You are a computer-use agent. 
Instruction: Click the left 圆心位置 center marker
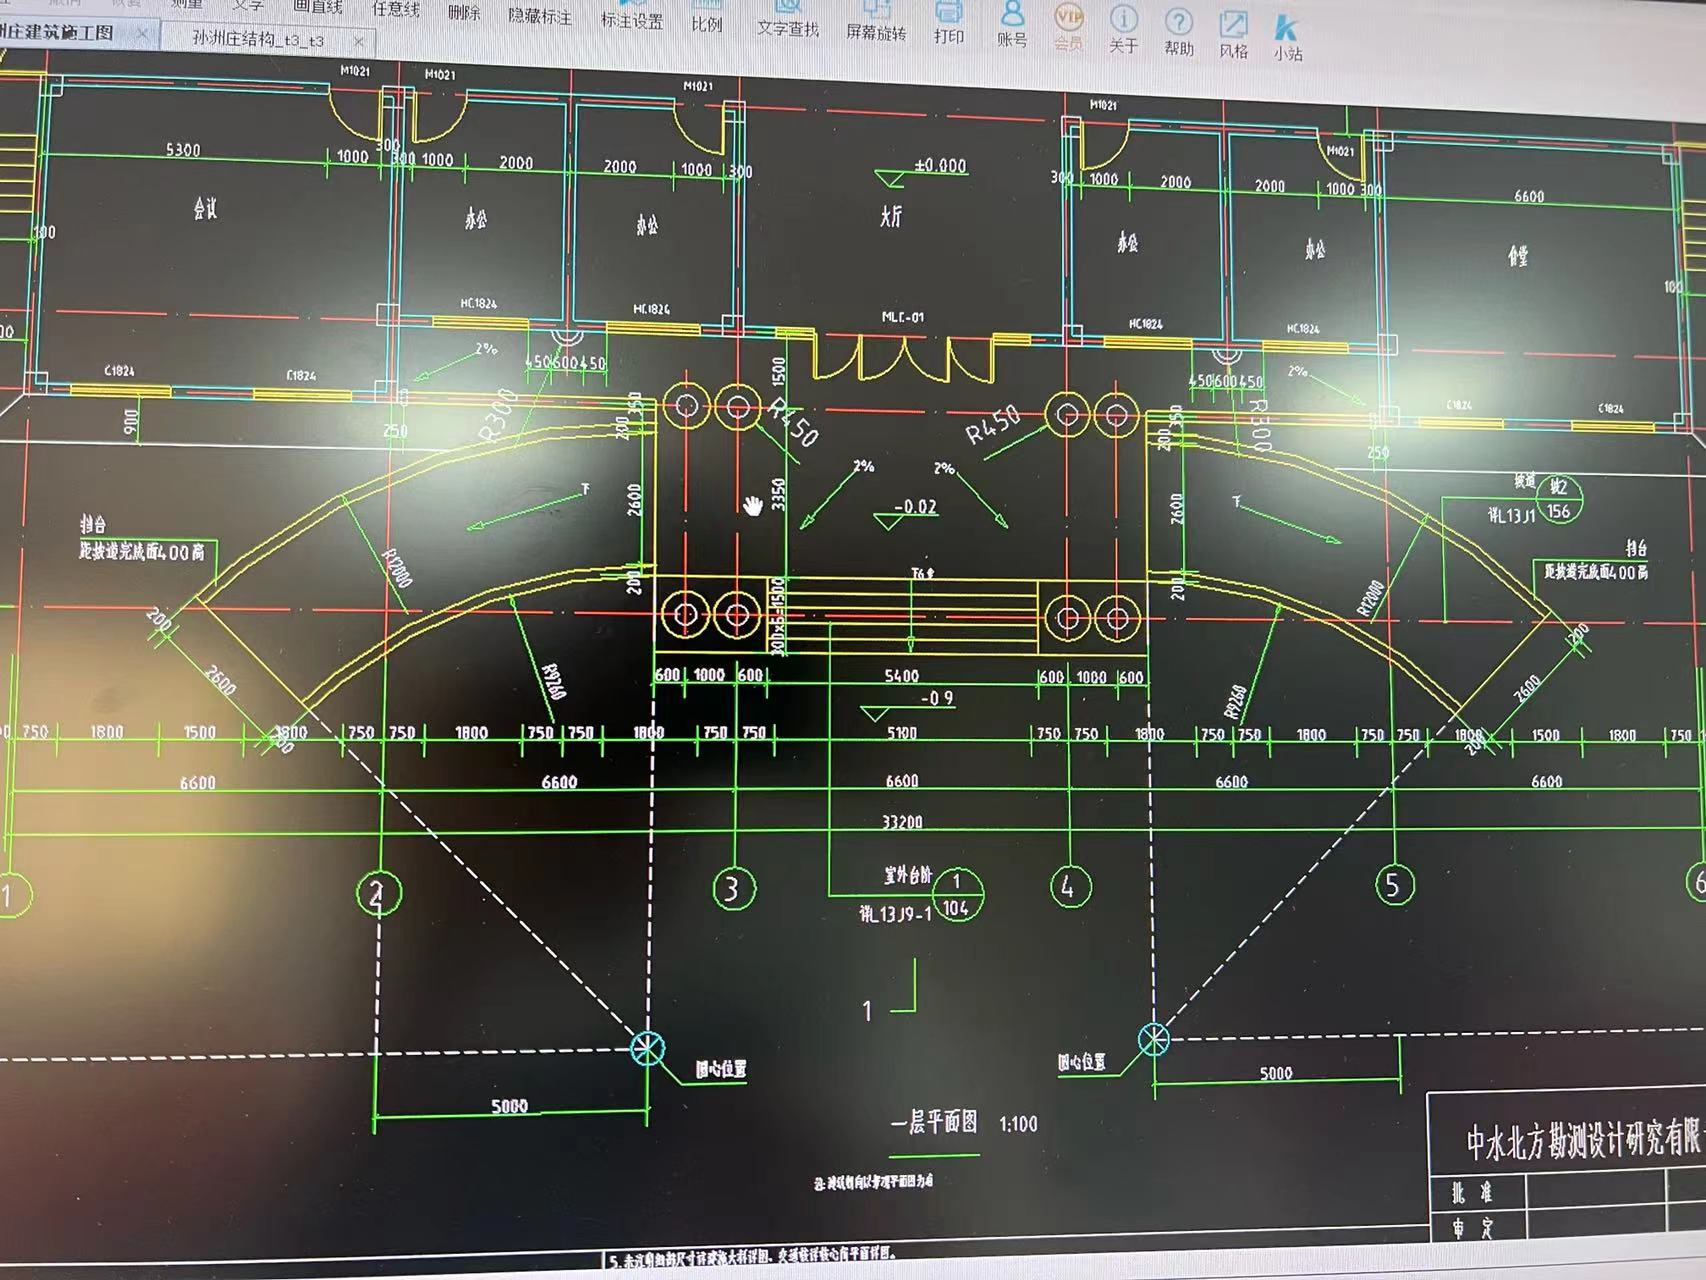tap(647, 1048)
